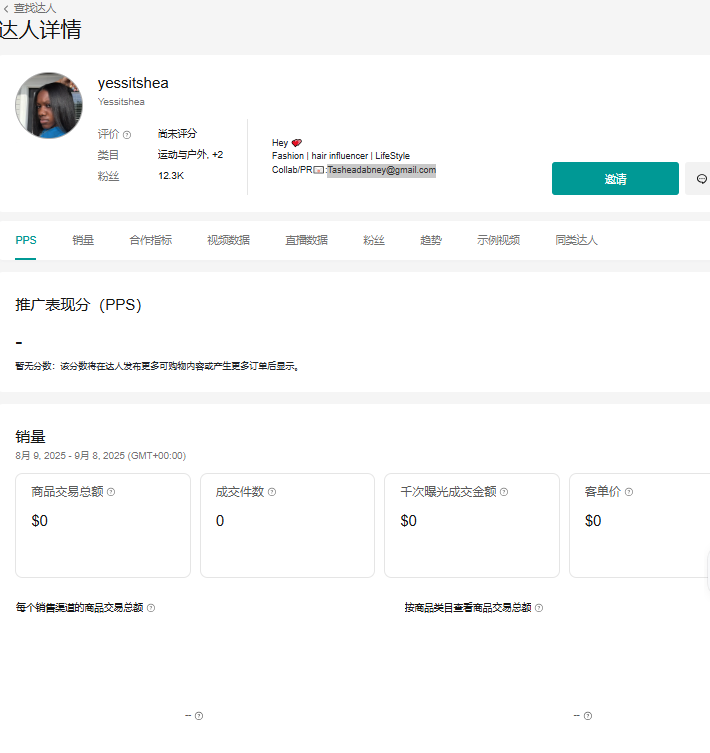Click help icon next to 按商品类目查看商品交易总额
Image resolution: width=710 pixels, height=753 pixels.
539,608
